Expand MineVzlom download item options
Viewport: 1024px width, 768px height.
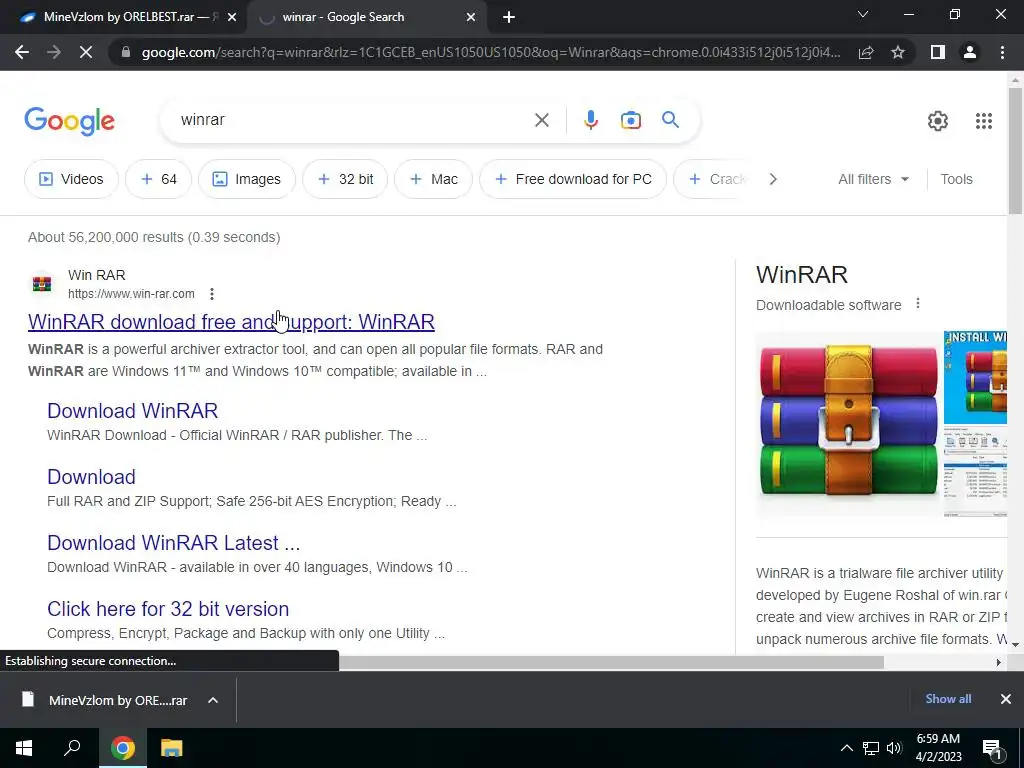click(213, 700)
